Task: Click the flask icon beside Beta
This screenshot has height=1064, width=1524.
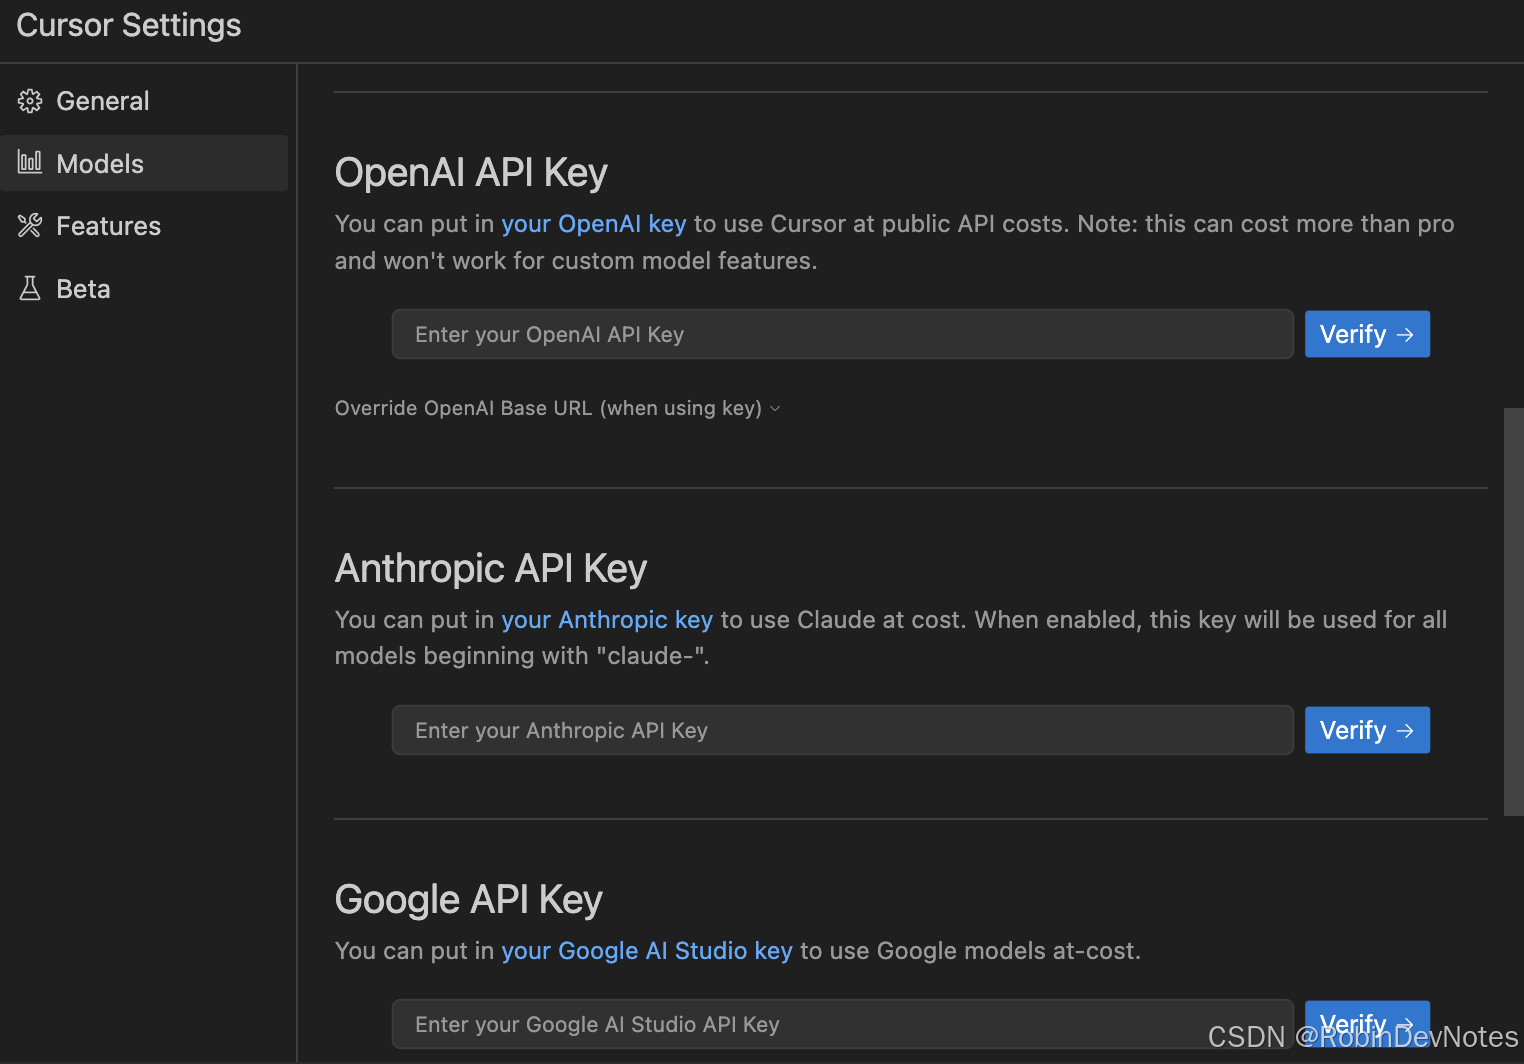Action: point(30,289)
